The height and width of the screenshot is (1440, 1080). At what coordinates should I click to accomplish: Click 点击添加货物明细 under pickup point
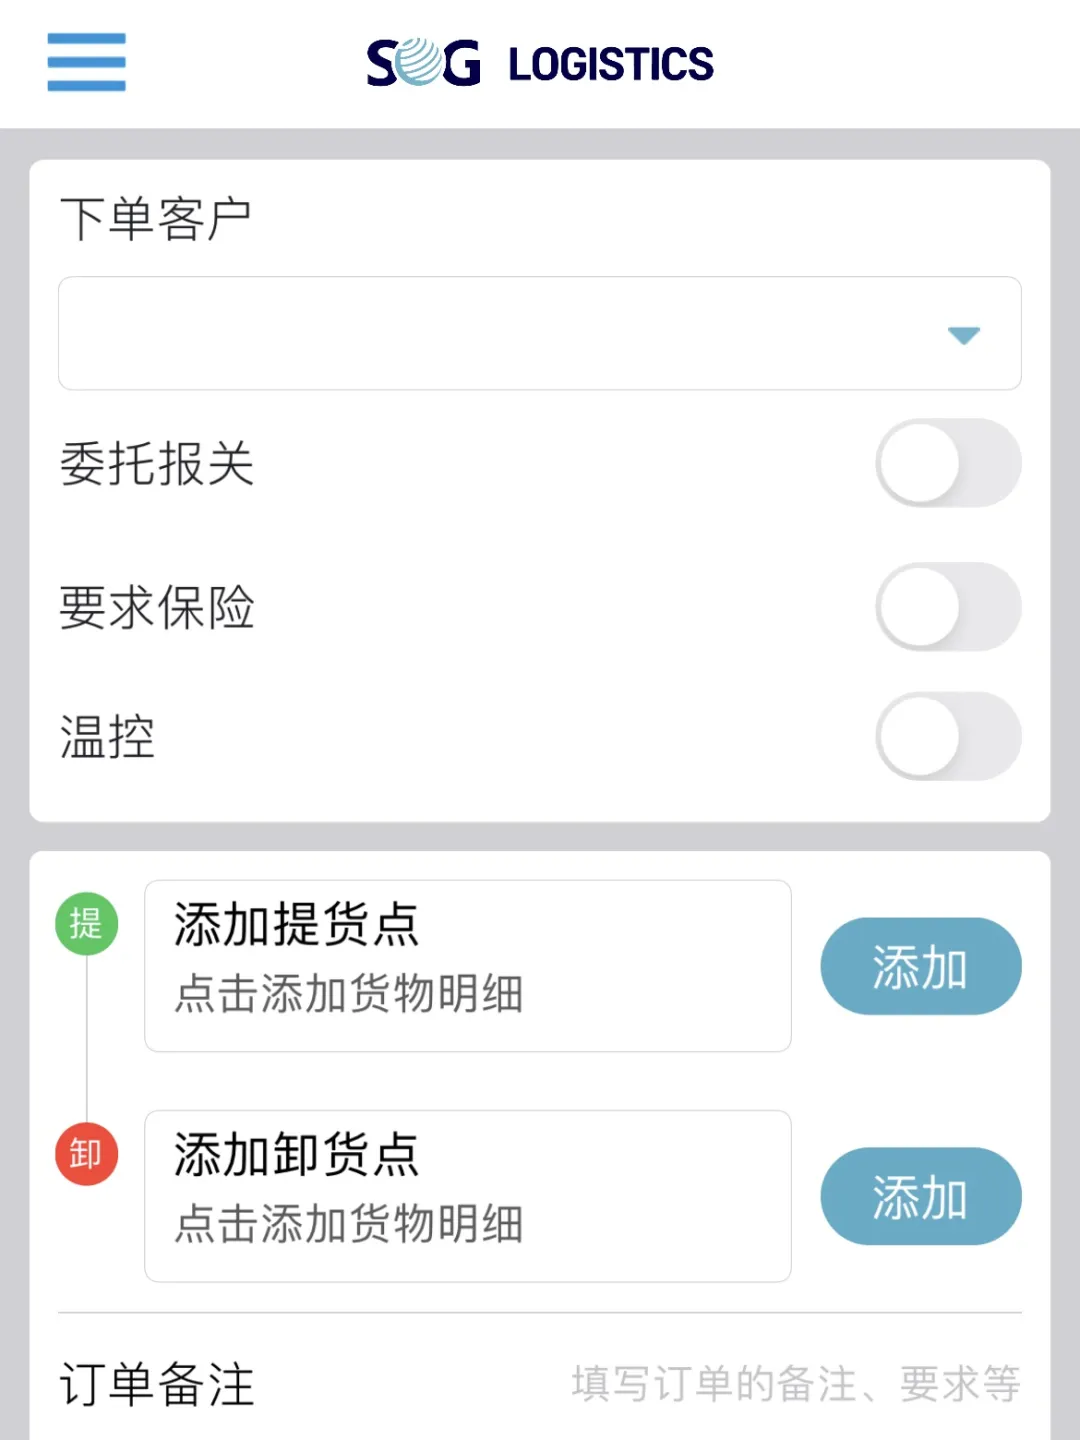[349, 995]
